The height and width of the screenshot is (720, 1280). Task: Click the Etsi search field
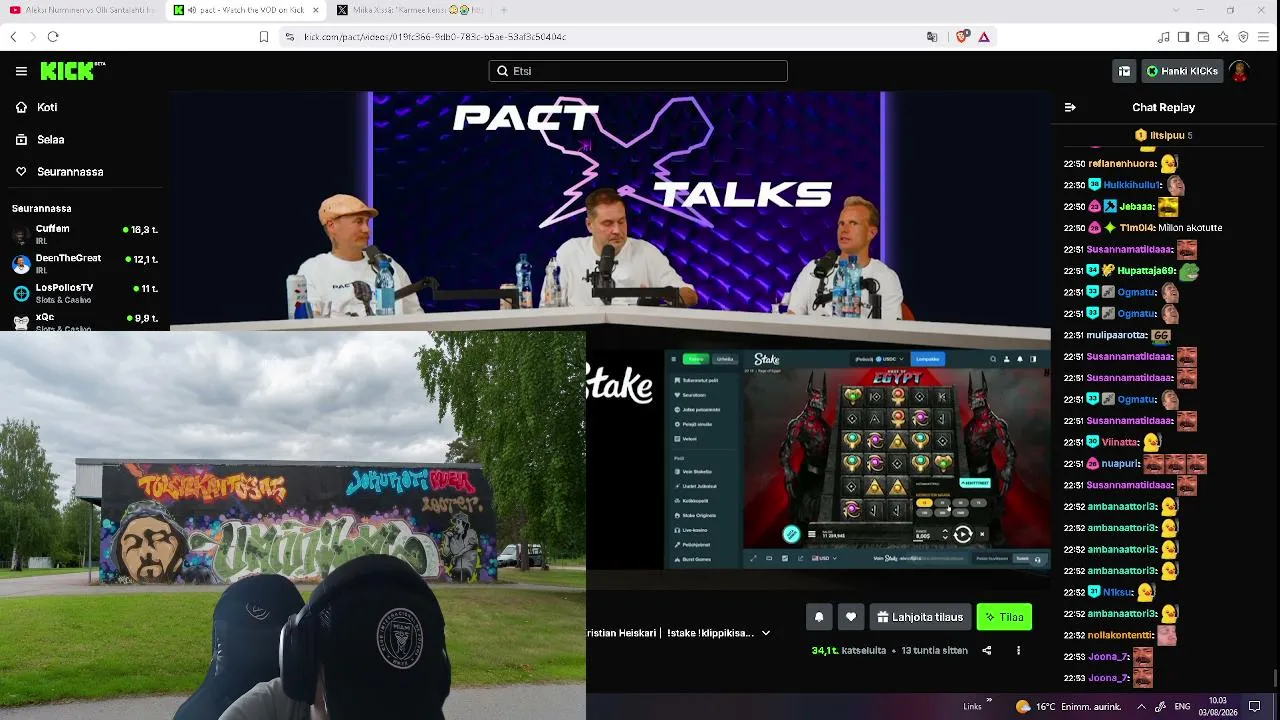click(x=638, y=71)
